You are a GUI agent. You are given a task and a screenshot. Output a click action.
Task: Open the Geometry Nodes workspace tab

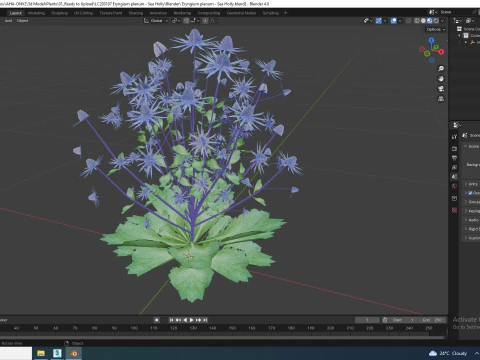coord(241,13)
